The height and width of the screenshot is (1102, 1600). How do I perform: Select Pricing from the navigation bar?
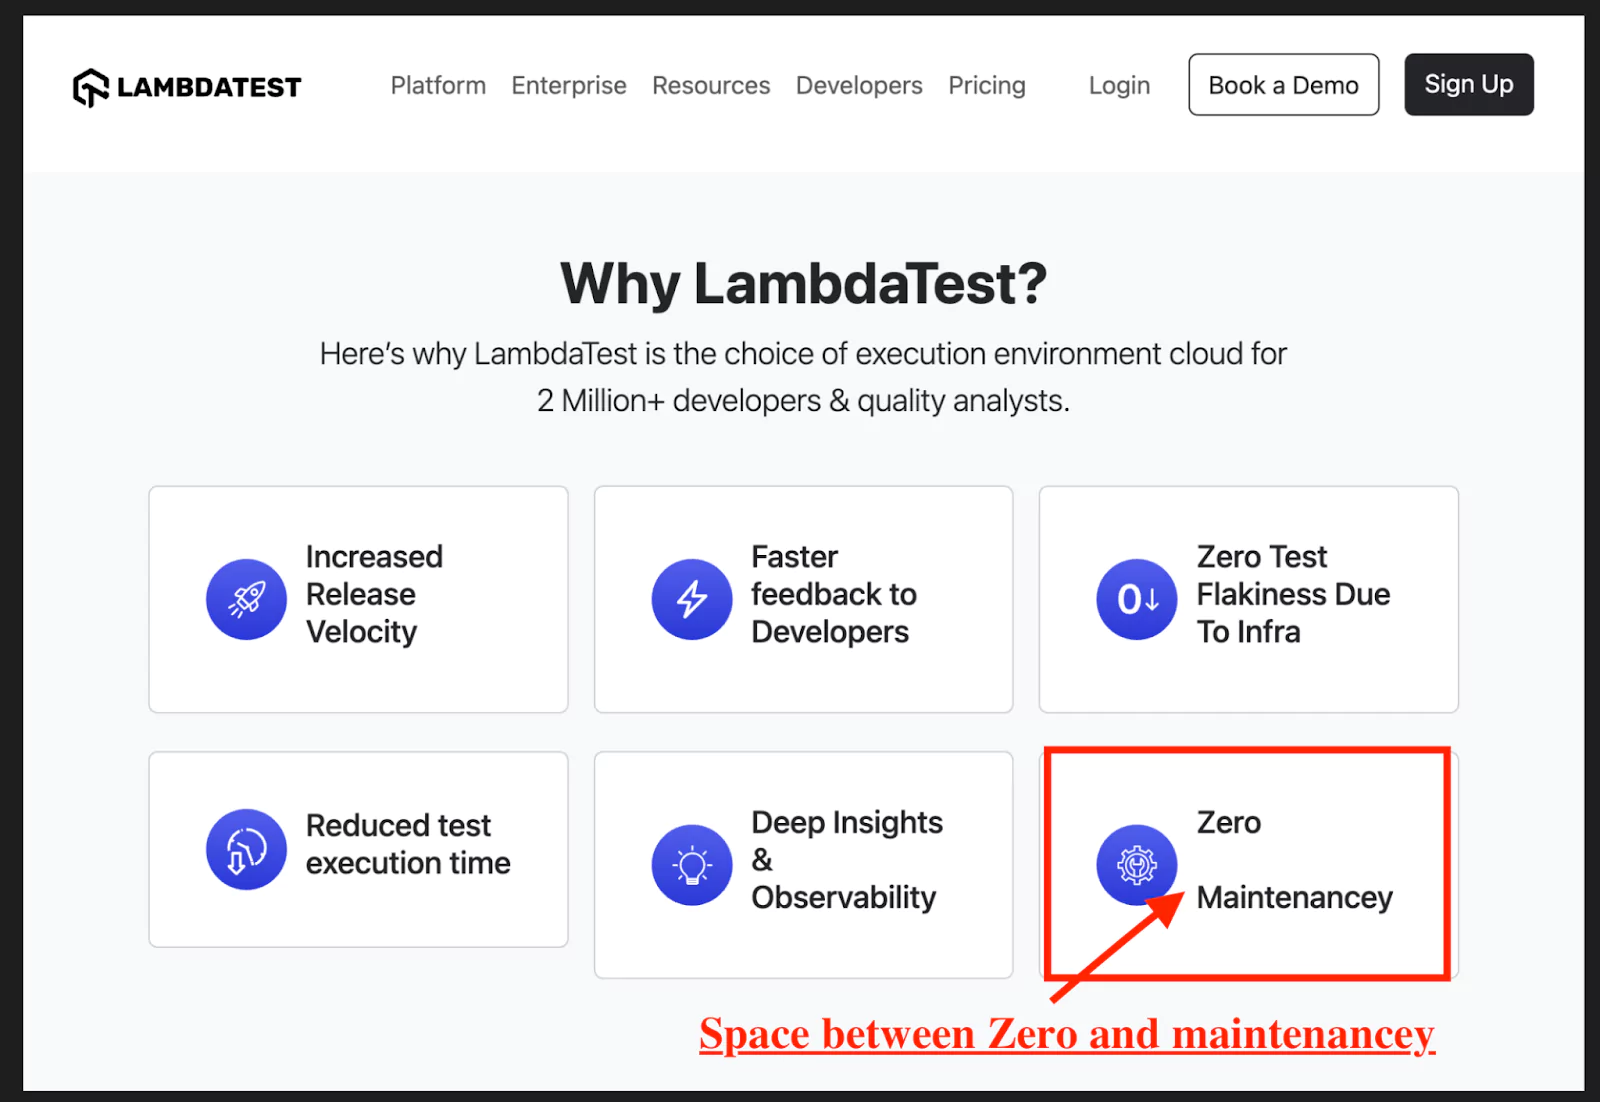click(986, 86)
